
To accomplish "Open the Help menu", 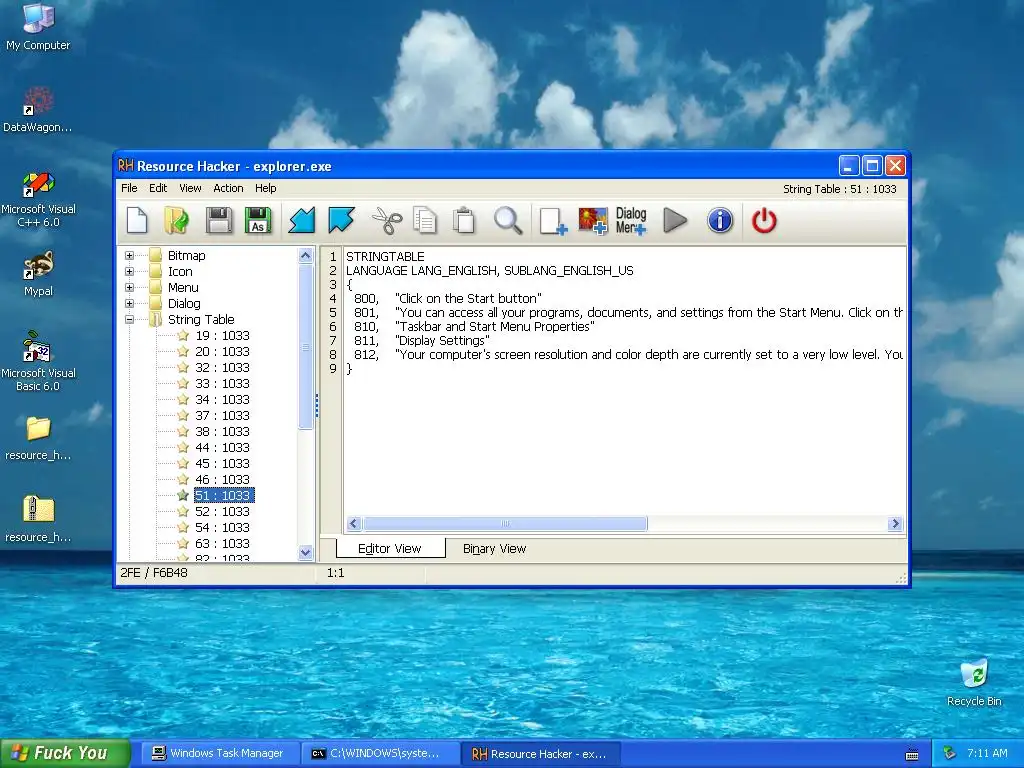I will point(266,188).
